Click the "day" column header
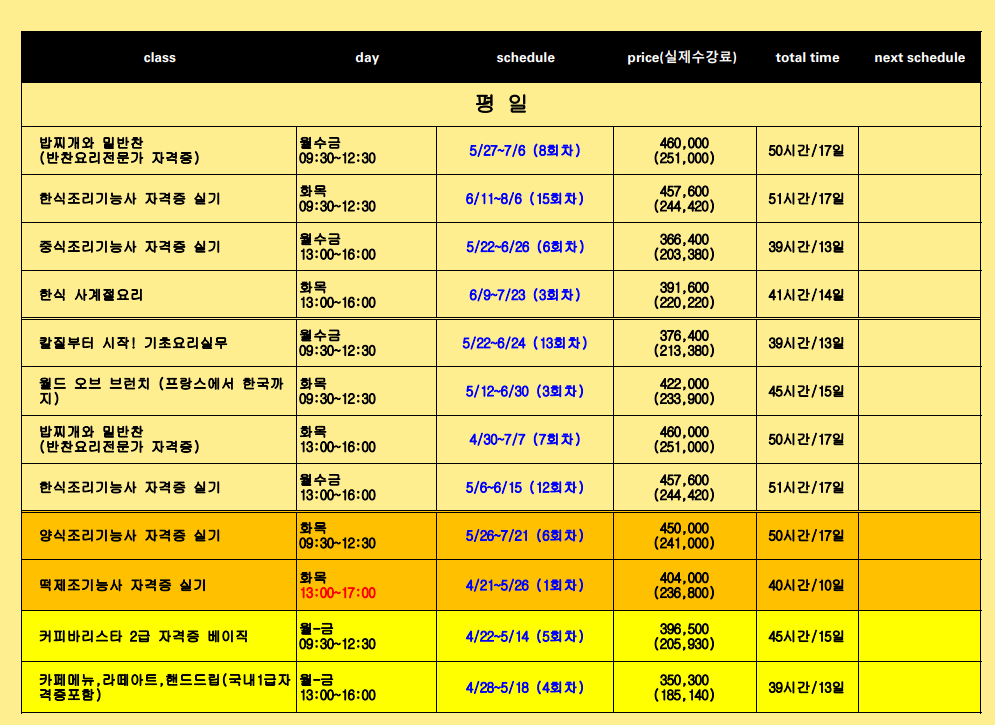 click(367, 58)
